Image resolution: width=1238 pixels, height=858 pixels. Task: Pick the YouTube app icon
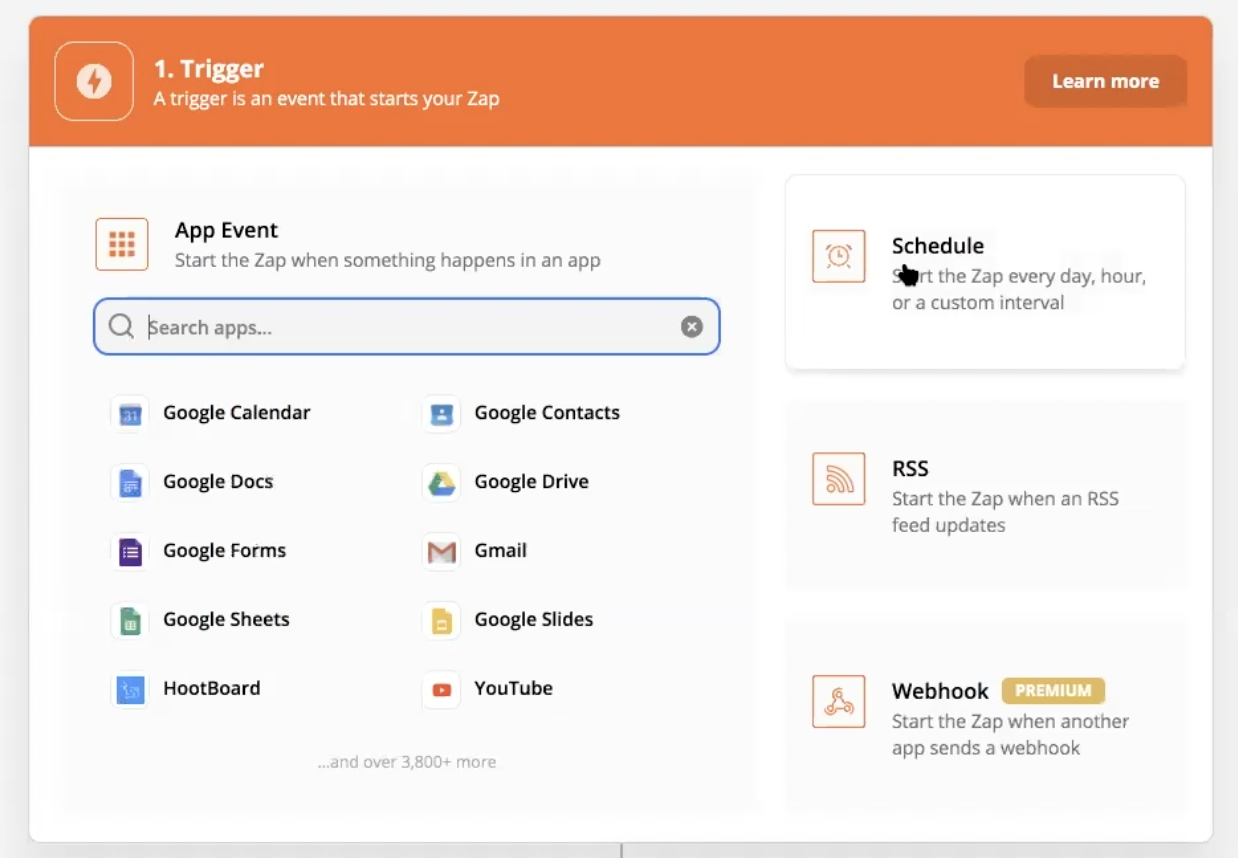tap(441, 689)
